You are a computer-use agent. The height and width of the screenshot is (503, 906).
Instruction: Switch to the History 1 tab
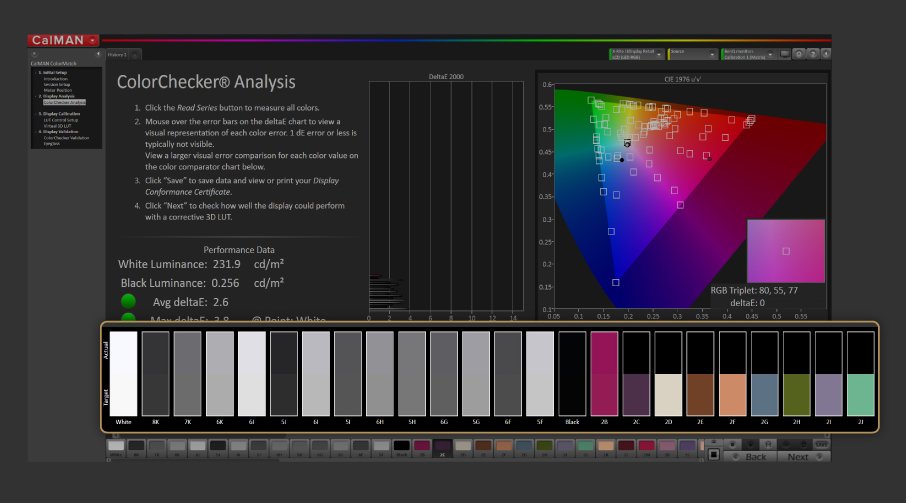117,55
